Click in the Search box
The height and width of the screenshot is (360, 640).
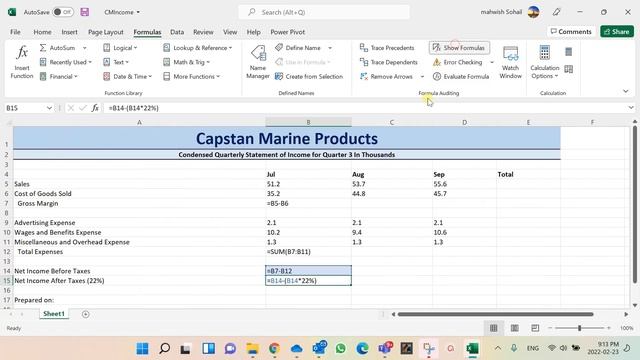pyautogui.click(x=324, y=12)
